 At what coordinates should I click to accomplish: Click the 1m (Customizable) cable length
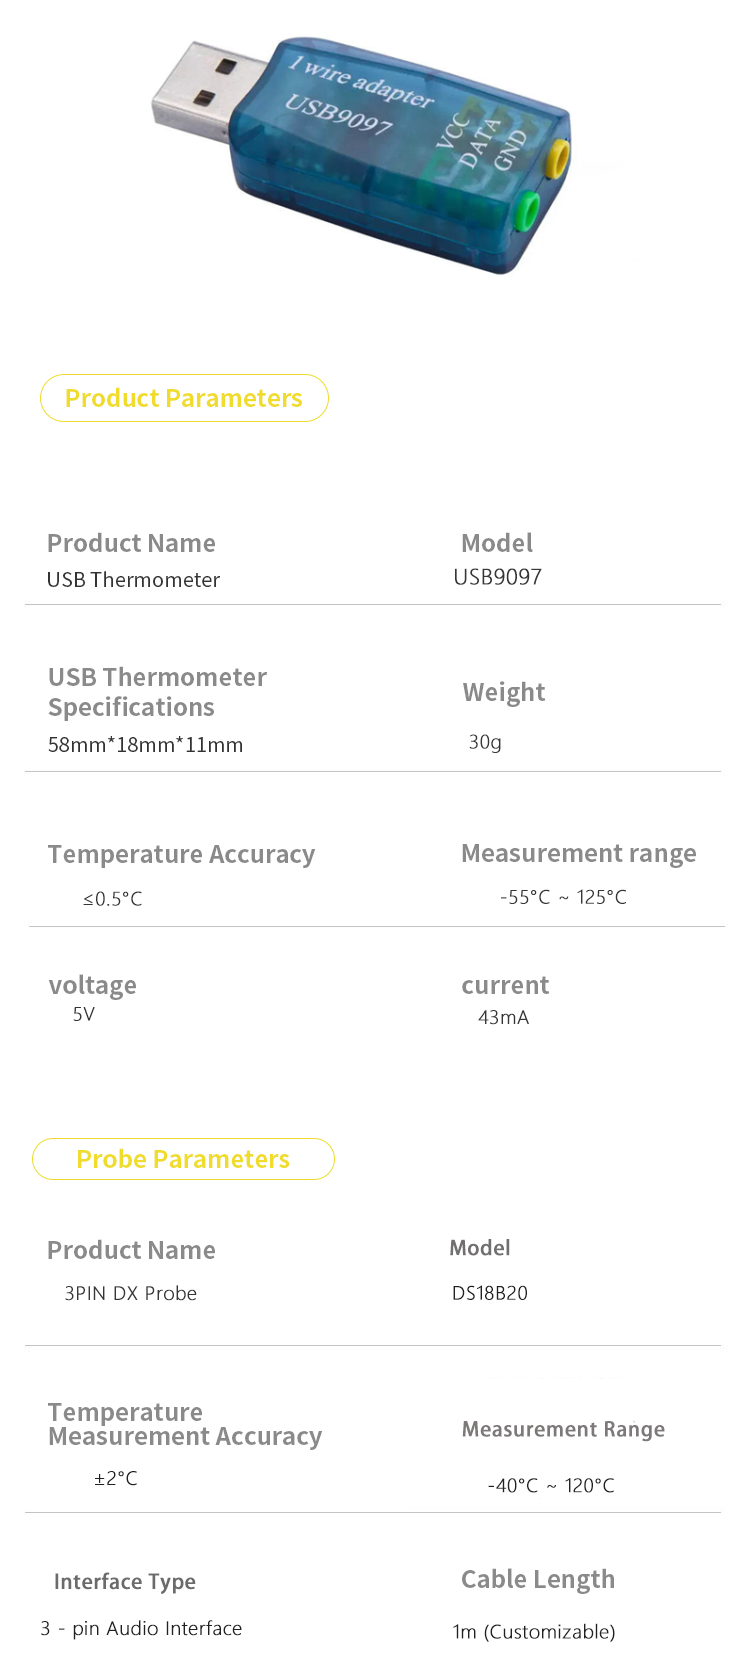coord(534,1632)
